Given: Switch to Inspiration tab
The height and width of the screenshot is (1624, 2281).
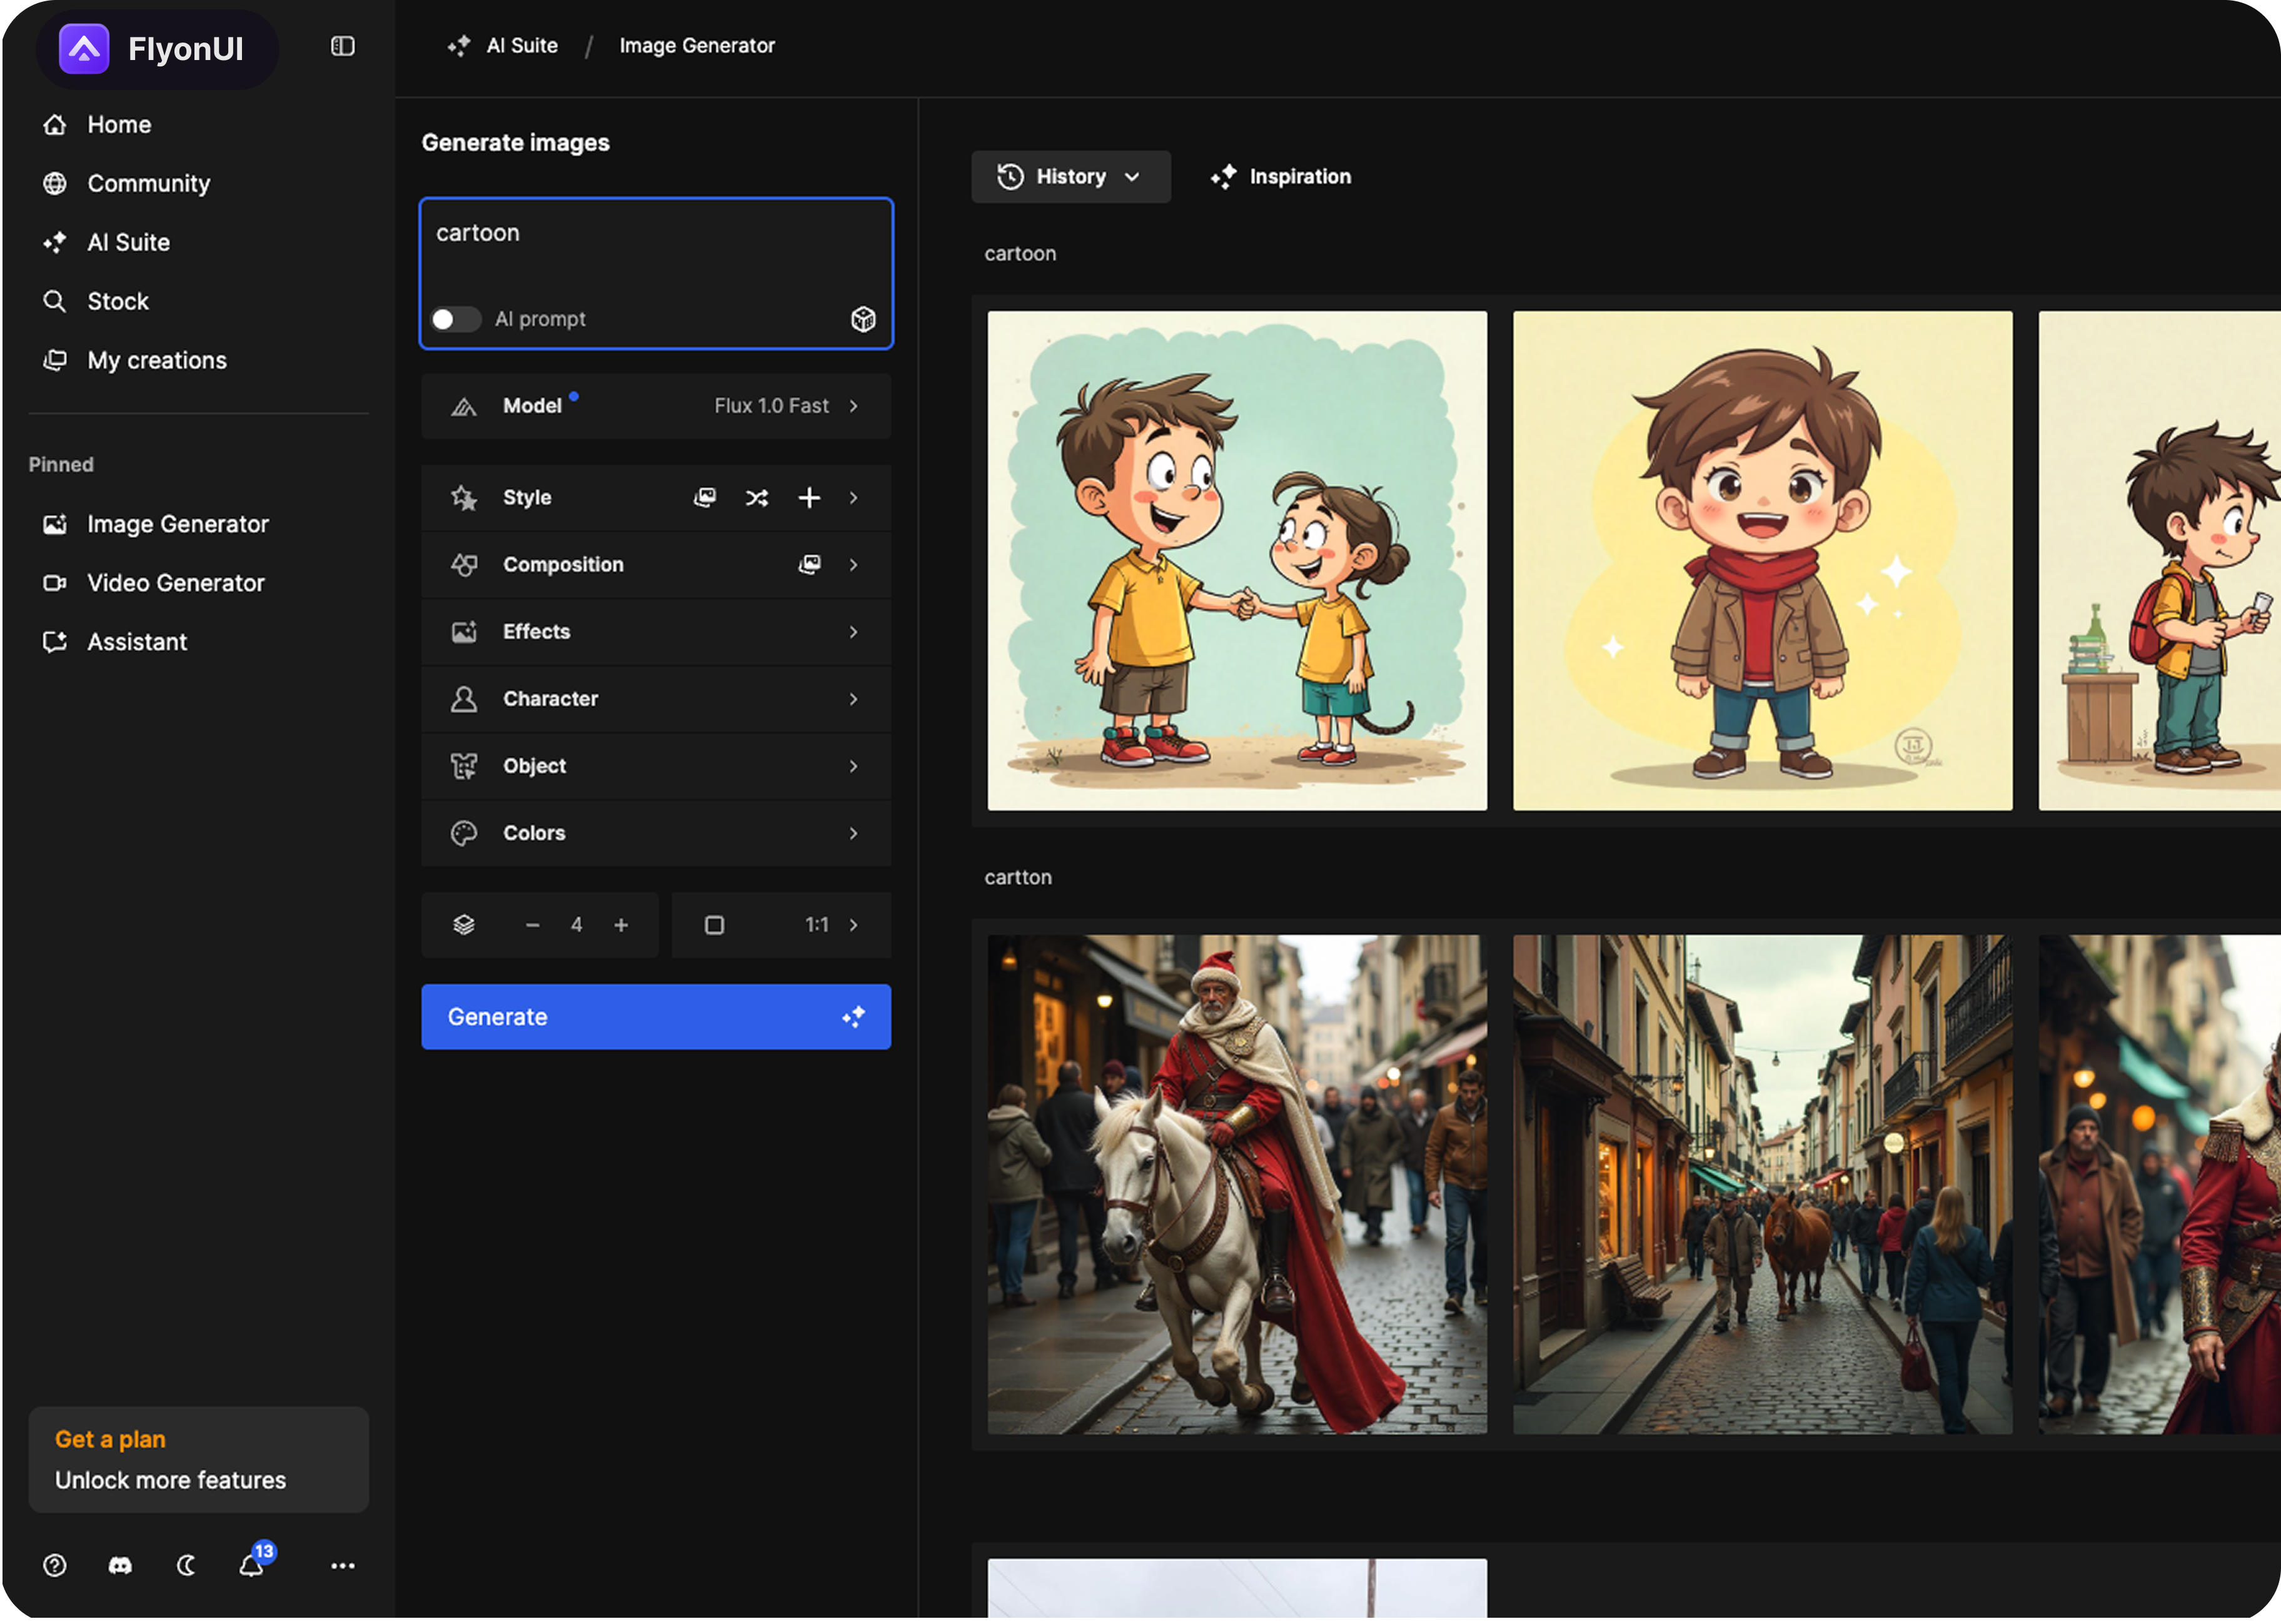Looking at the screenshot, I should (x=1281, y=177).
